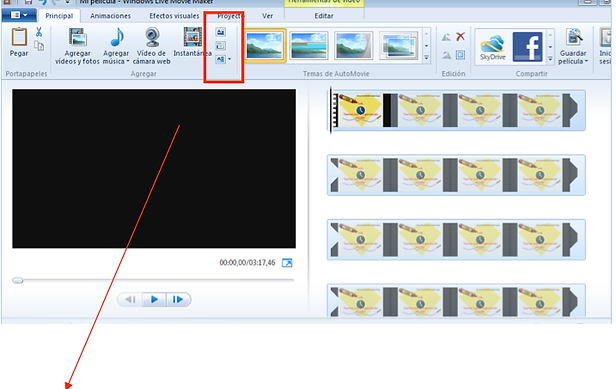Open the Proyecto tab

(x=231, y=16)
